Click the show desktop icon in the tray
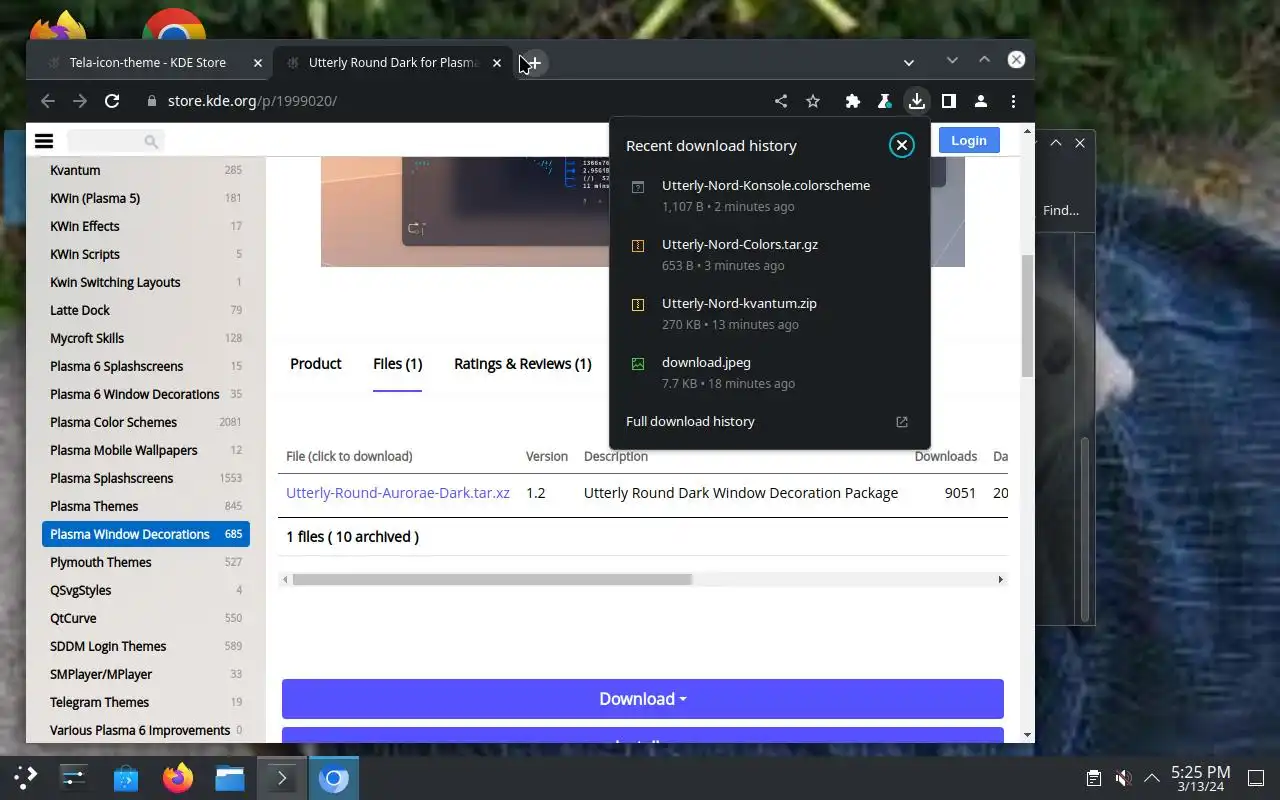1280x800 pixels. tap(1254, 778)
